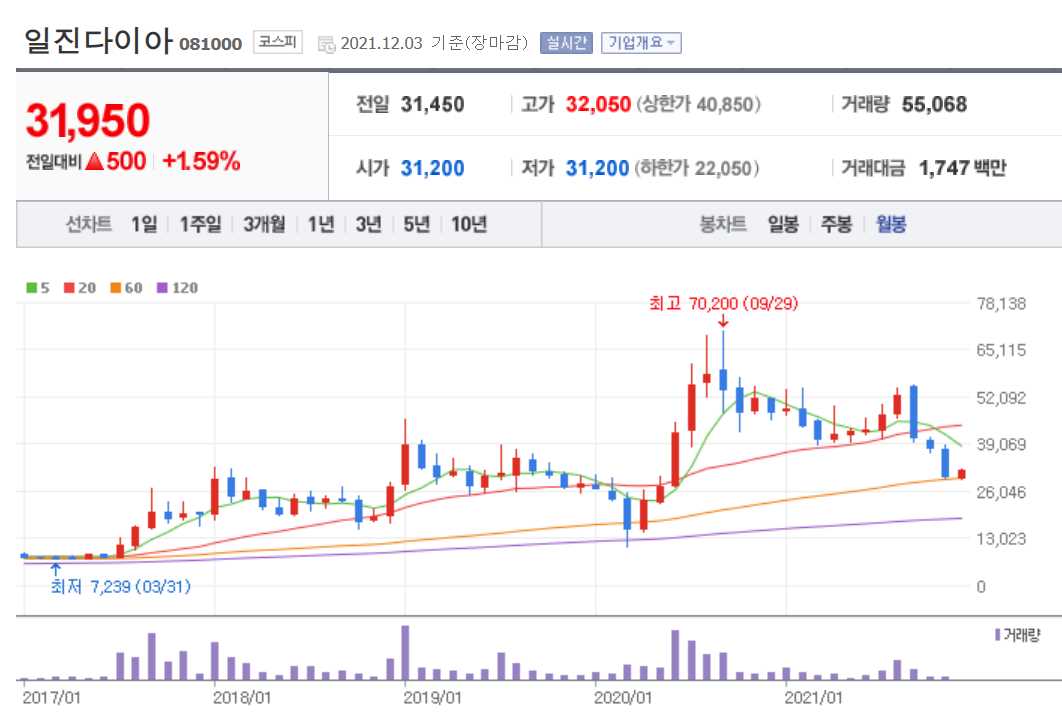Image resolution: width=1062 pixels, height=719 pixels.
Task: Click the 최저 7,239 (03/31) marker
Action: click(121, 586)
